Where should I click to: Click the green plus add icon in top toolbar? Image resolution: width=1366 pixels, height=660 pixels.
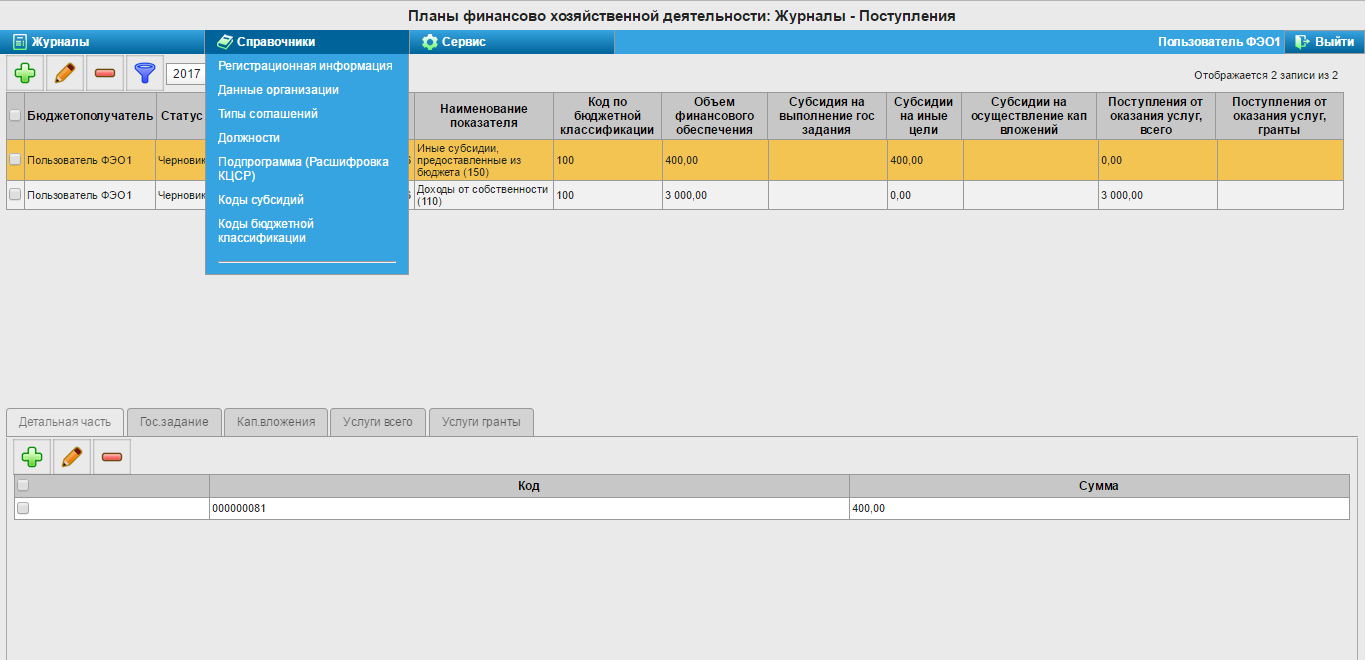coord(26,73)
